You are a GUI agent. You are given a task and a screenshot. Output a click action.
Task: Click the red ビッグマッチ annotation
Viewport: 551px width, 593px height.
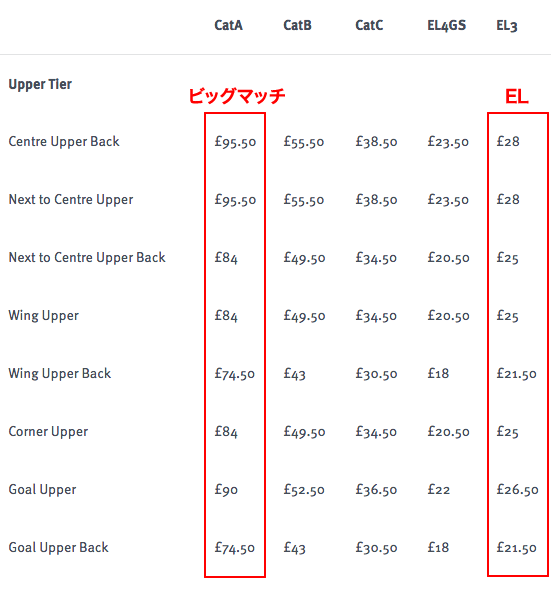tap(237, 96)
